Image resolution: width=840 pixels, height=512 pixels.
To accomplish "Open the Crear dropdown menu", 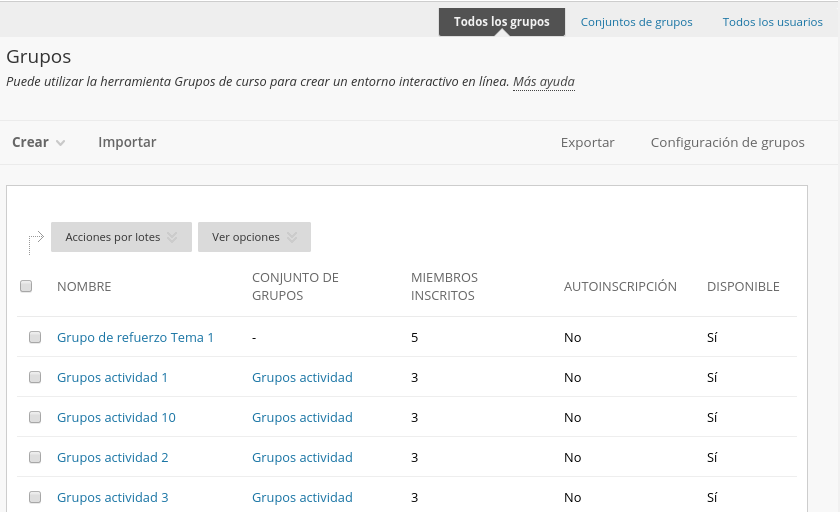I will (39, 142).
